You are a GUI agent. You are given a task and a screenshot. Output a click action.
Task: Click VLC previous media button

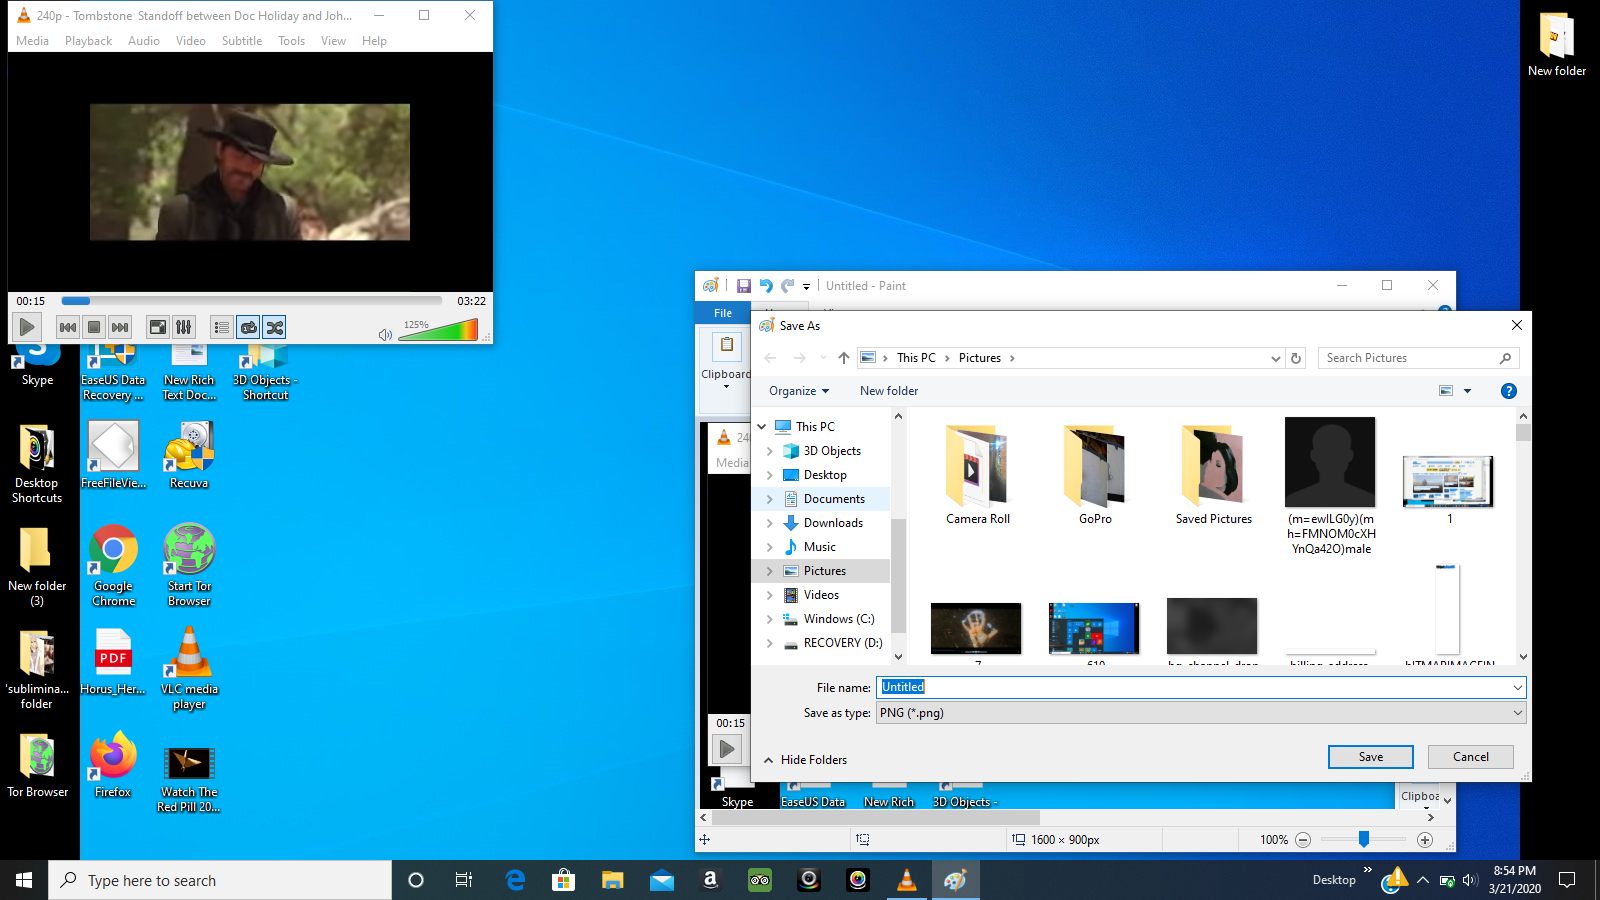click(68, 327)
